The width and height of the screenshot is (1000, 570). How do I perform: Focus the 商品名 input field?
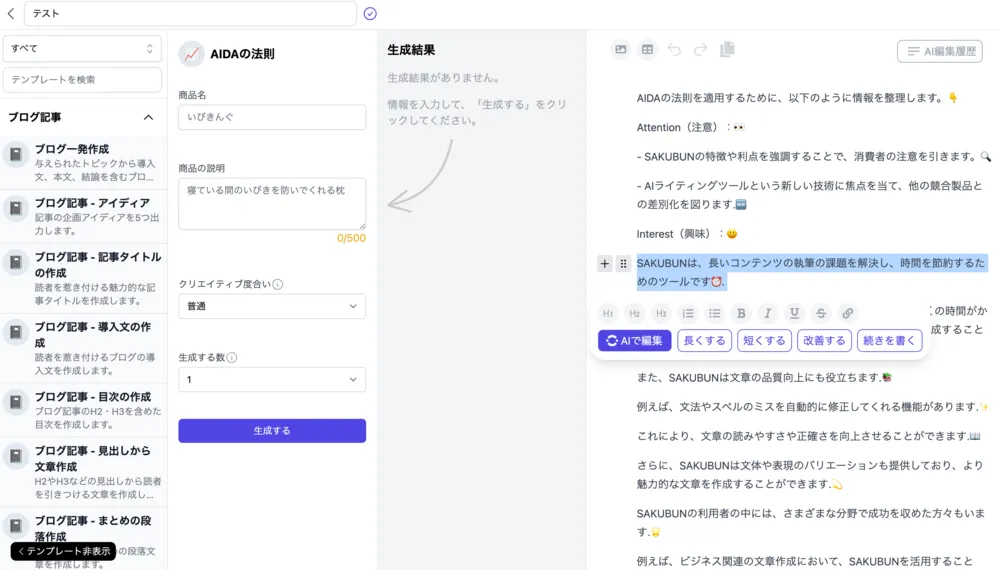tap(272, 117)
